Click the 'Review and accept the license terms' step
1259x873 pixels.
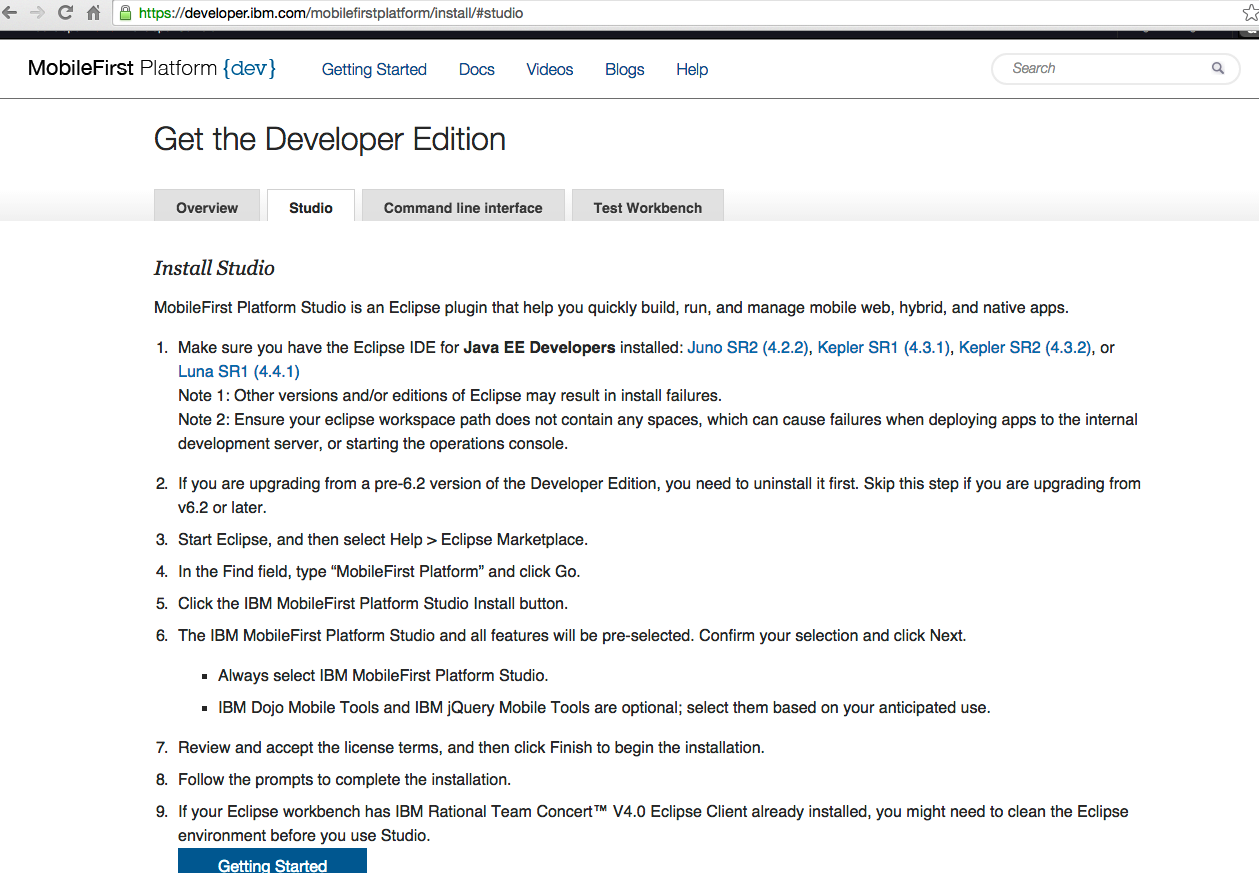(x=471, y=747)
